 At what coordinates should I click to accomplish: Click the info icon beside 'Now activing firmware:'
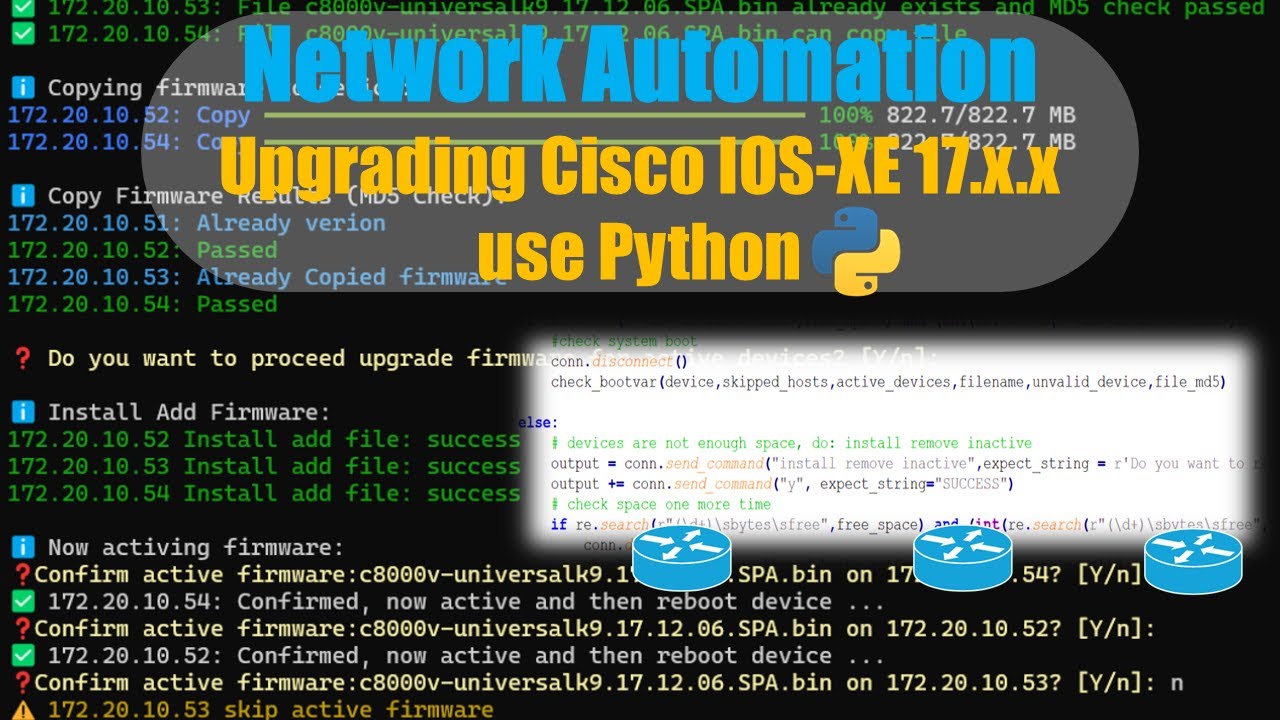[22, 547]
